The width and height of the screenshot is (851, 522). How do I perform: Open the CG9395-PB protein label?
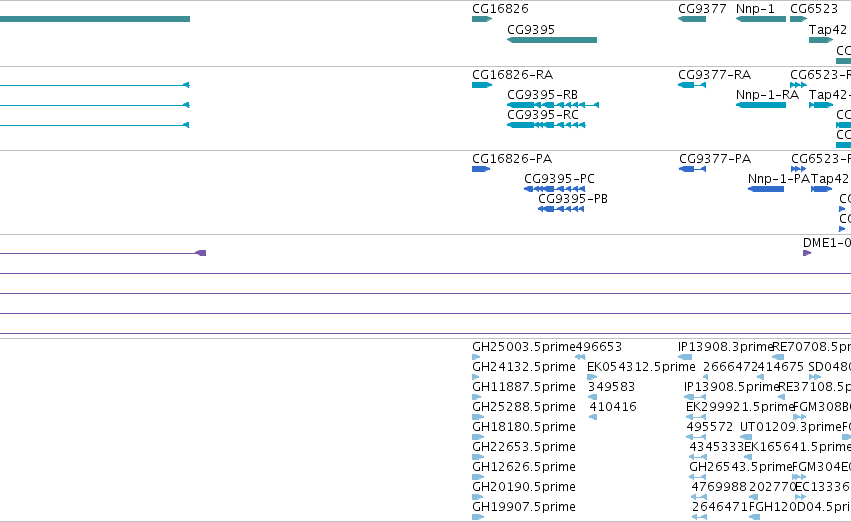point(573,199)
